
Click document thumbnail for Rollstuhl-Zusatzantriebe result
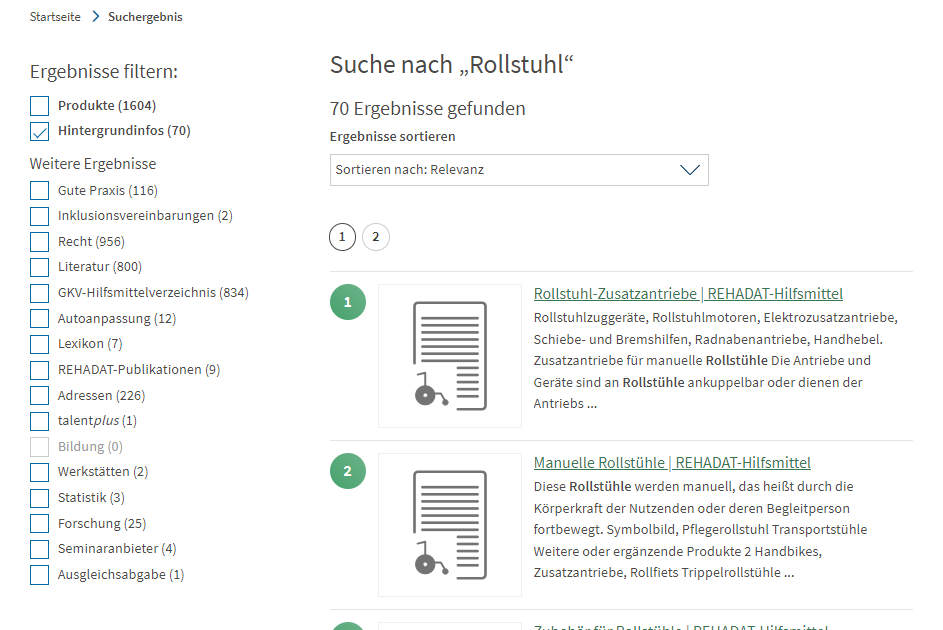450,356
